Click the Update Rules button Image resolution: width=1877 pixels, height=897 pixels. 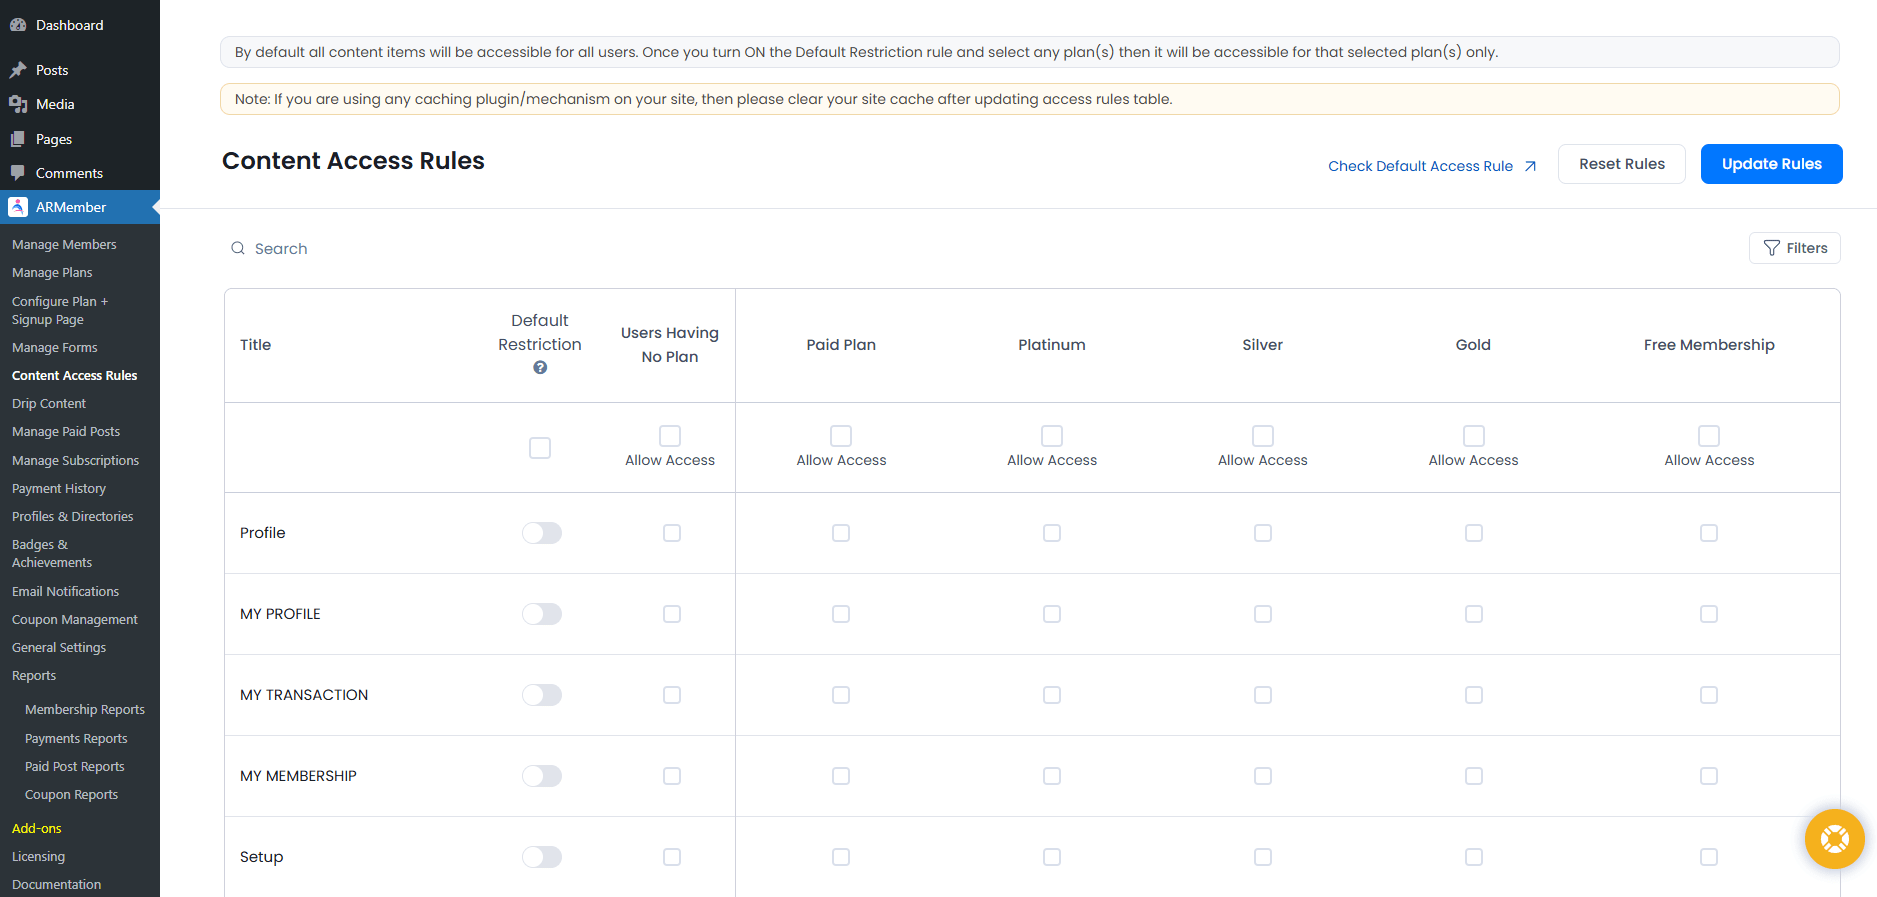tap(1771, 164)
